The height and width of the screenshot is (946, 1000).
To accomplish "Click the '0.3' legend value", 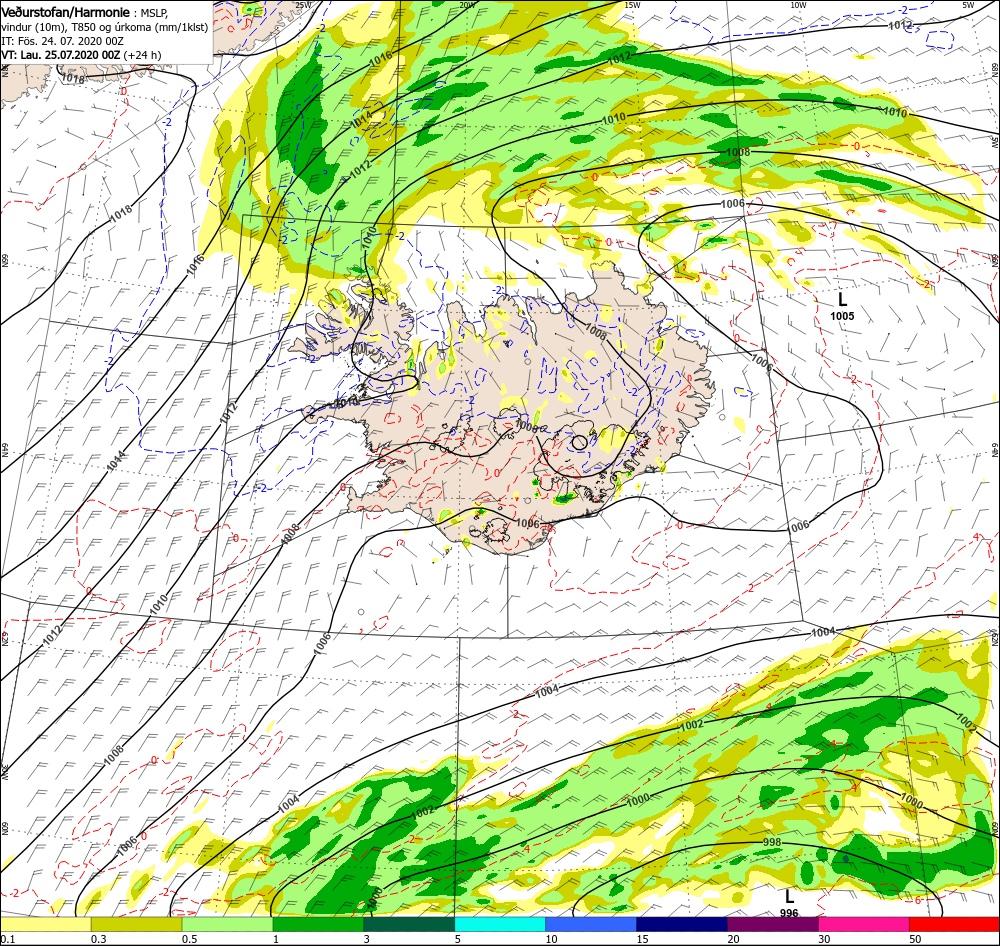I will 98,939.
